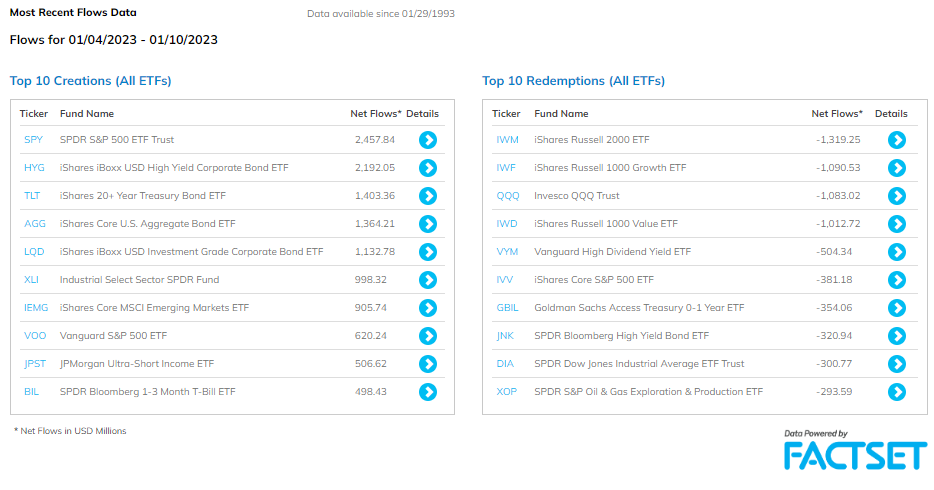Click net flows value 1,403.36
The height and width of the screenshot is (490, 934).
[x=375, y=196]
